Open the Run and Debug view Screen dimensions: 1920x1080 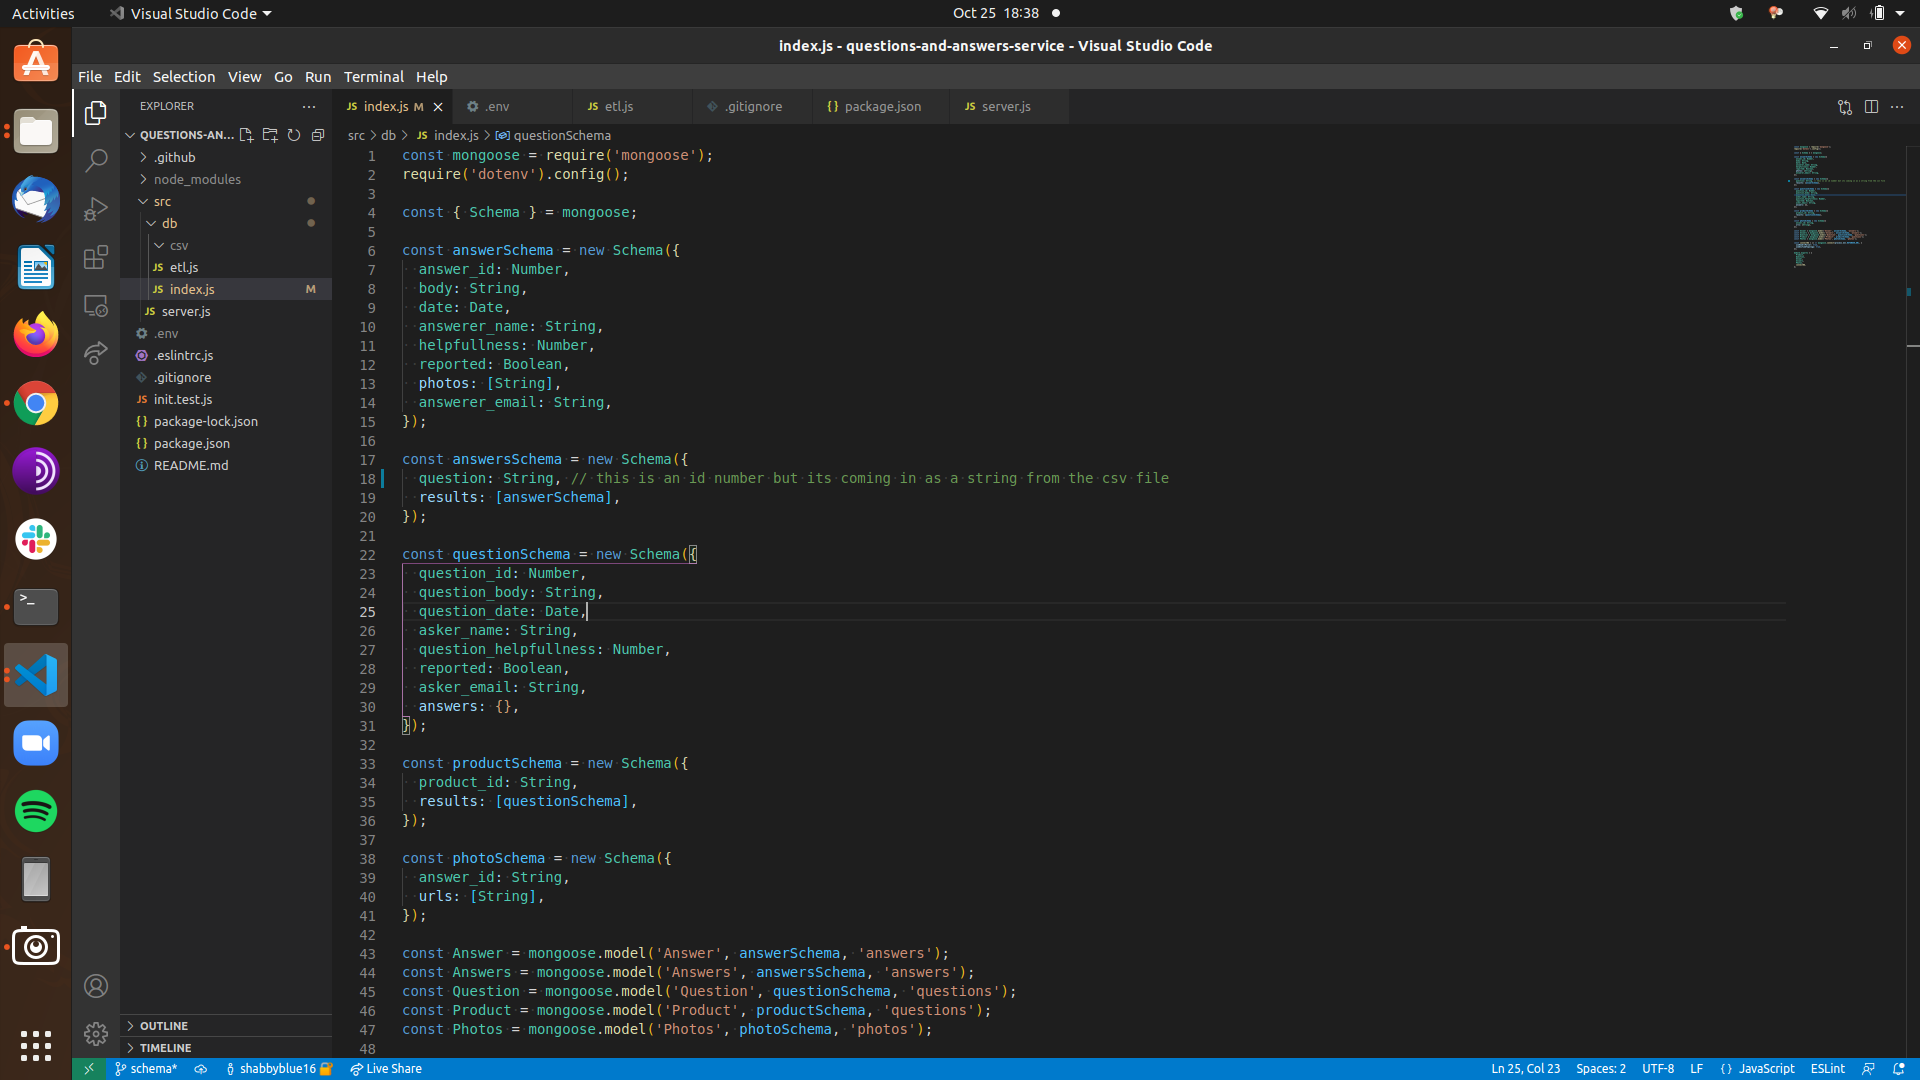coord(96,208)
